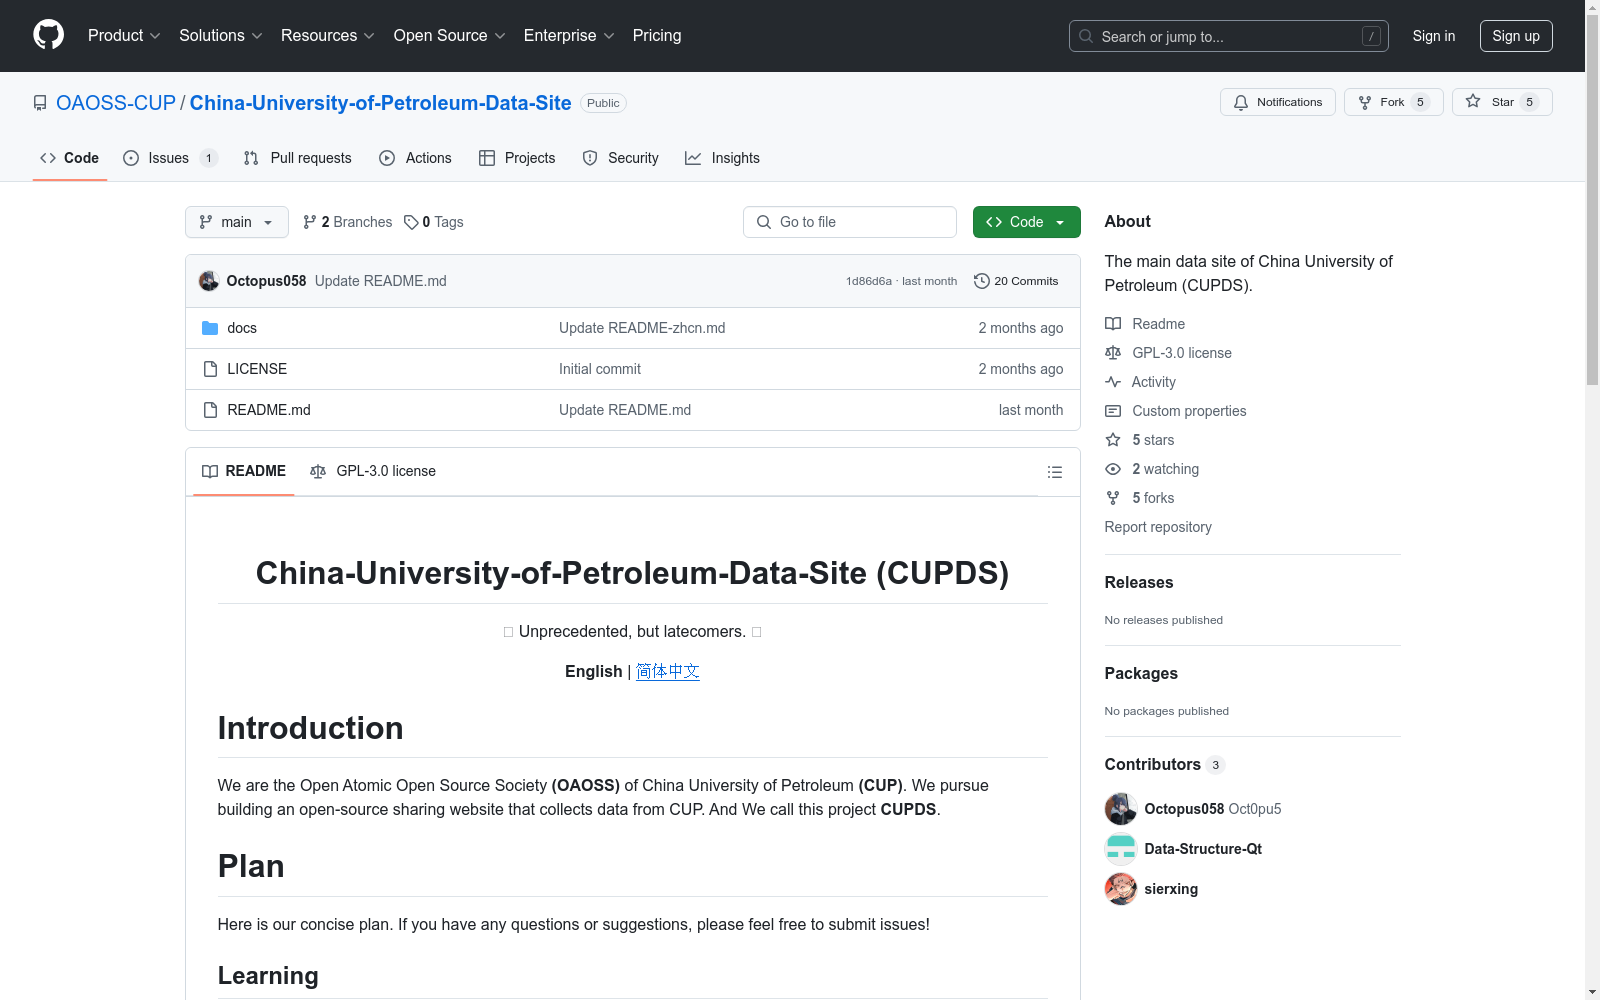Open the Initial commit message link
The image size is (1600, 1000).
[x=600, y=369]
